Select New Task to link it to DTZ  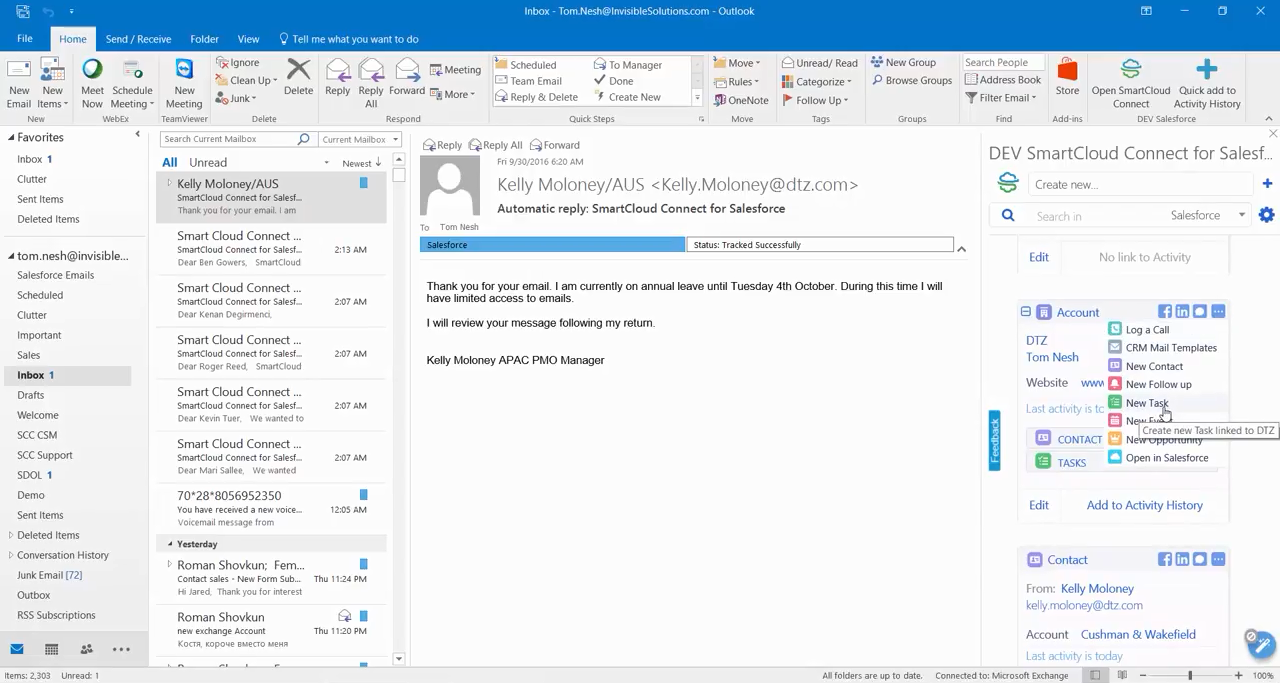[1147, 402]
